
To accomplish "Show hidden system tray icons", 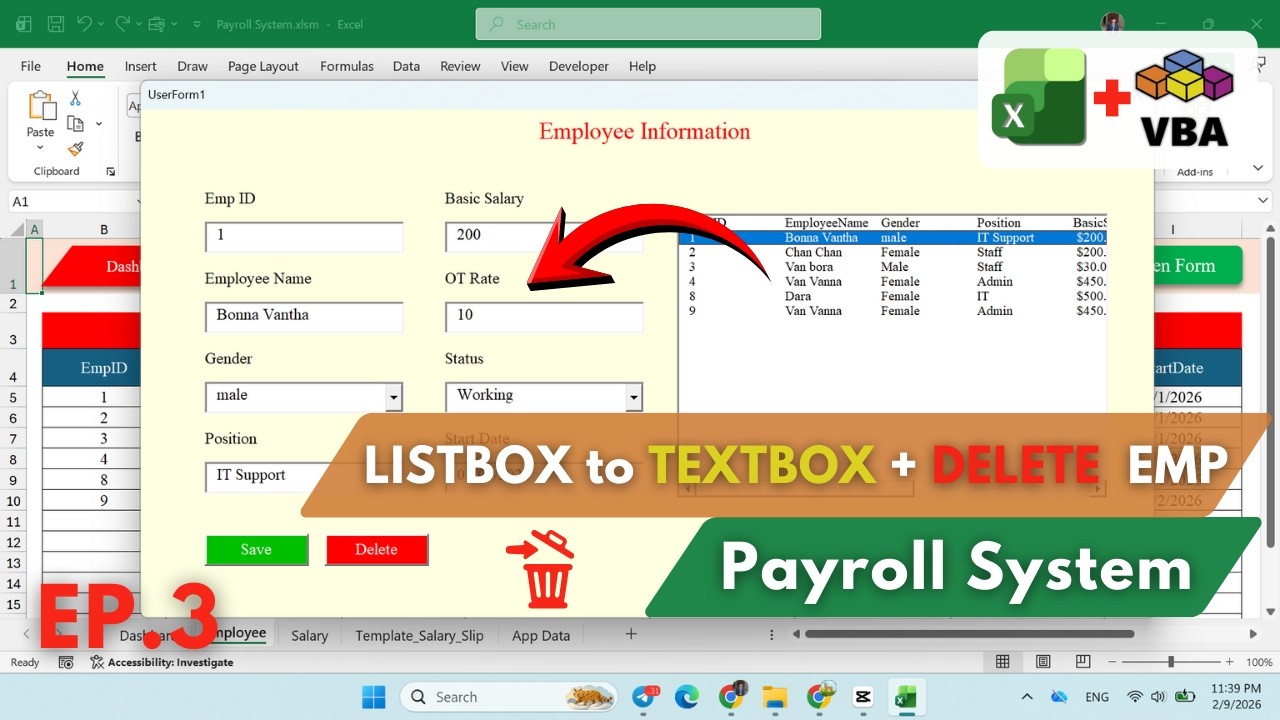I will [1027, 697].
